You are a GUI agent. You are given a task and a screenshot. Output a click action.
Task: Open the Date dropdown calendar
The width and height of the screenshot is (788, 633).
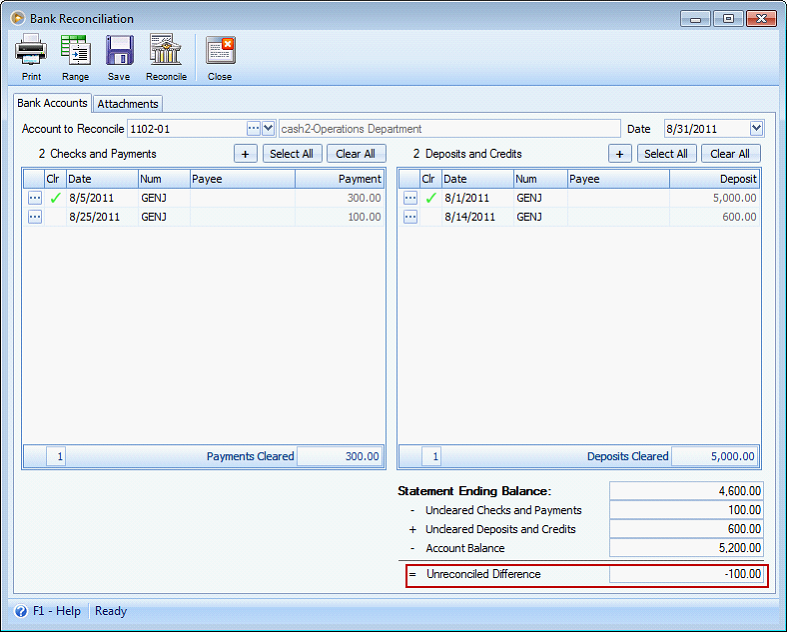point(756,129)
